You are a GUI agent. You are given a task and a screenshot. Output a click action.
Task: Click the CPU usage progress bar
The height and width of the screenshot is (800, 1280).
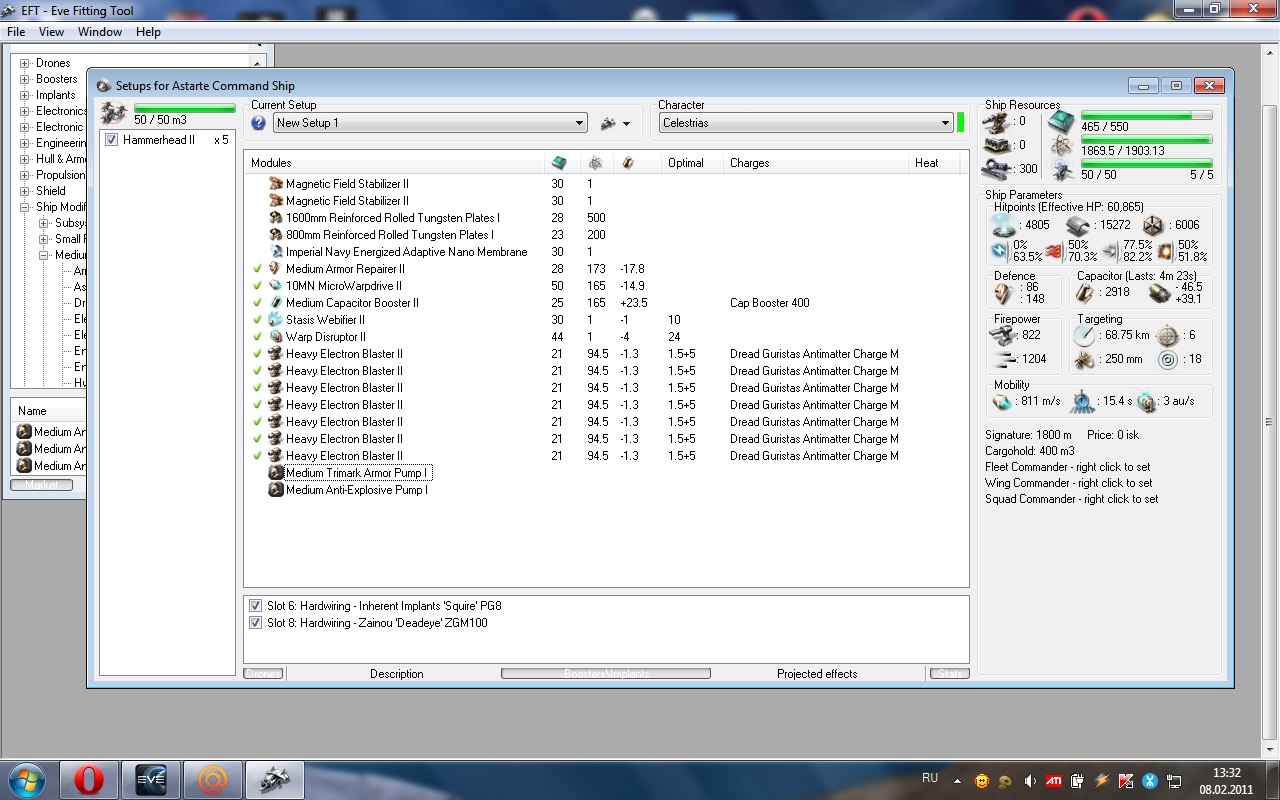click(1146, 115)
